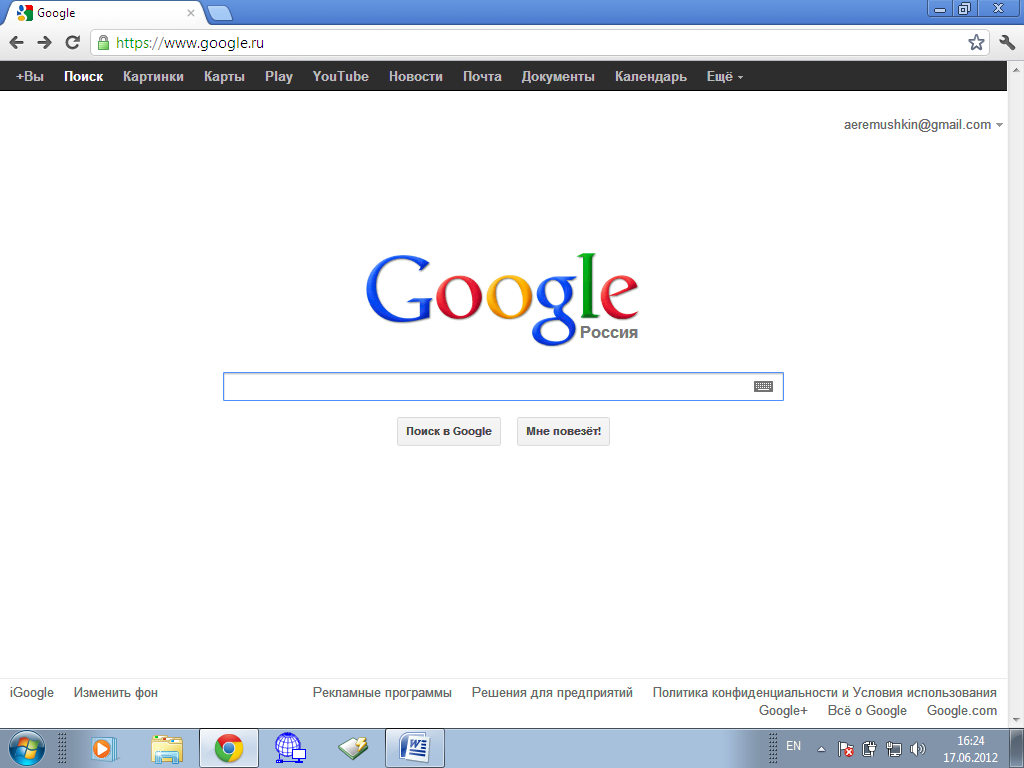Launch Windows Media Player from the taskbar

[103, 748]
